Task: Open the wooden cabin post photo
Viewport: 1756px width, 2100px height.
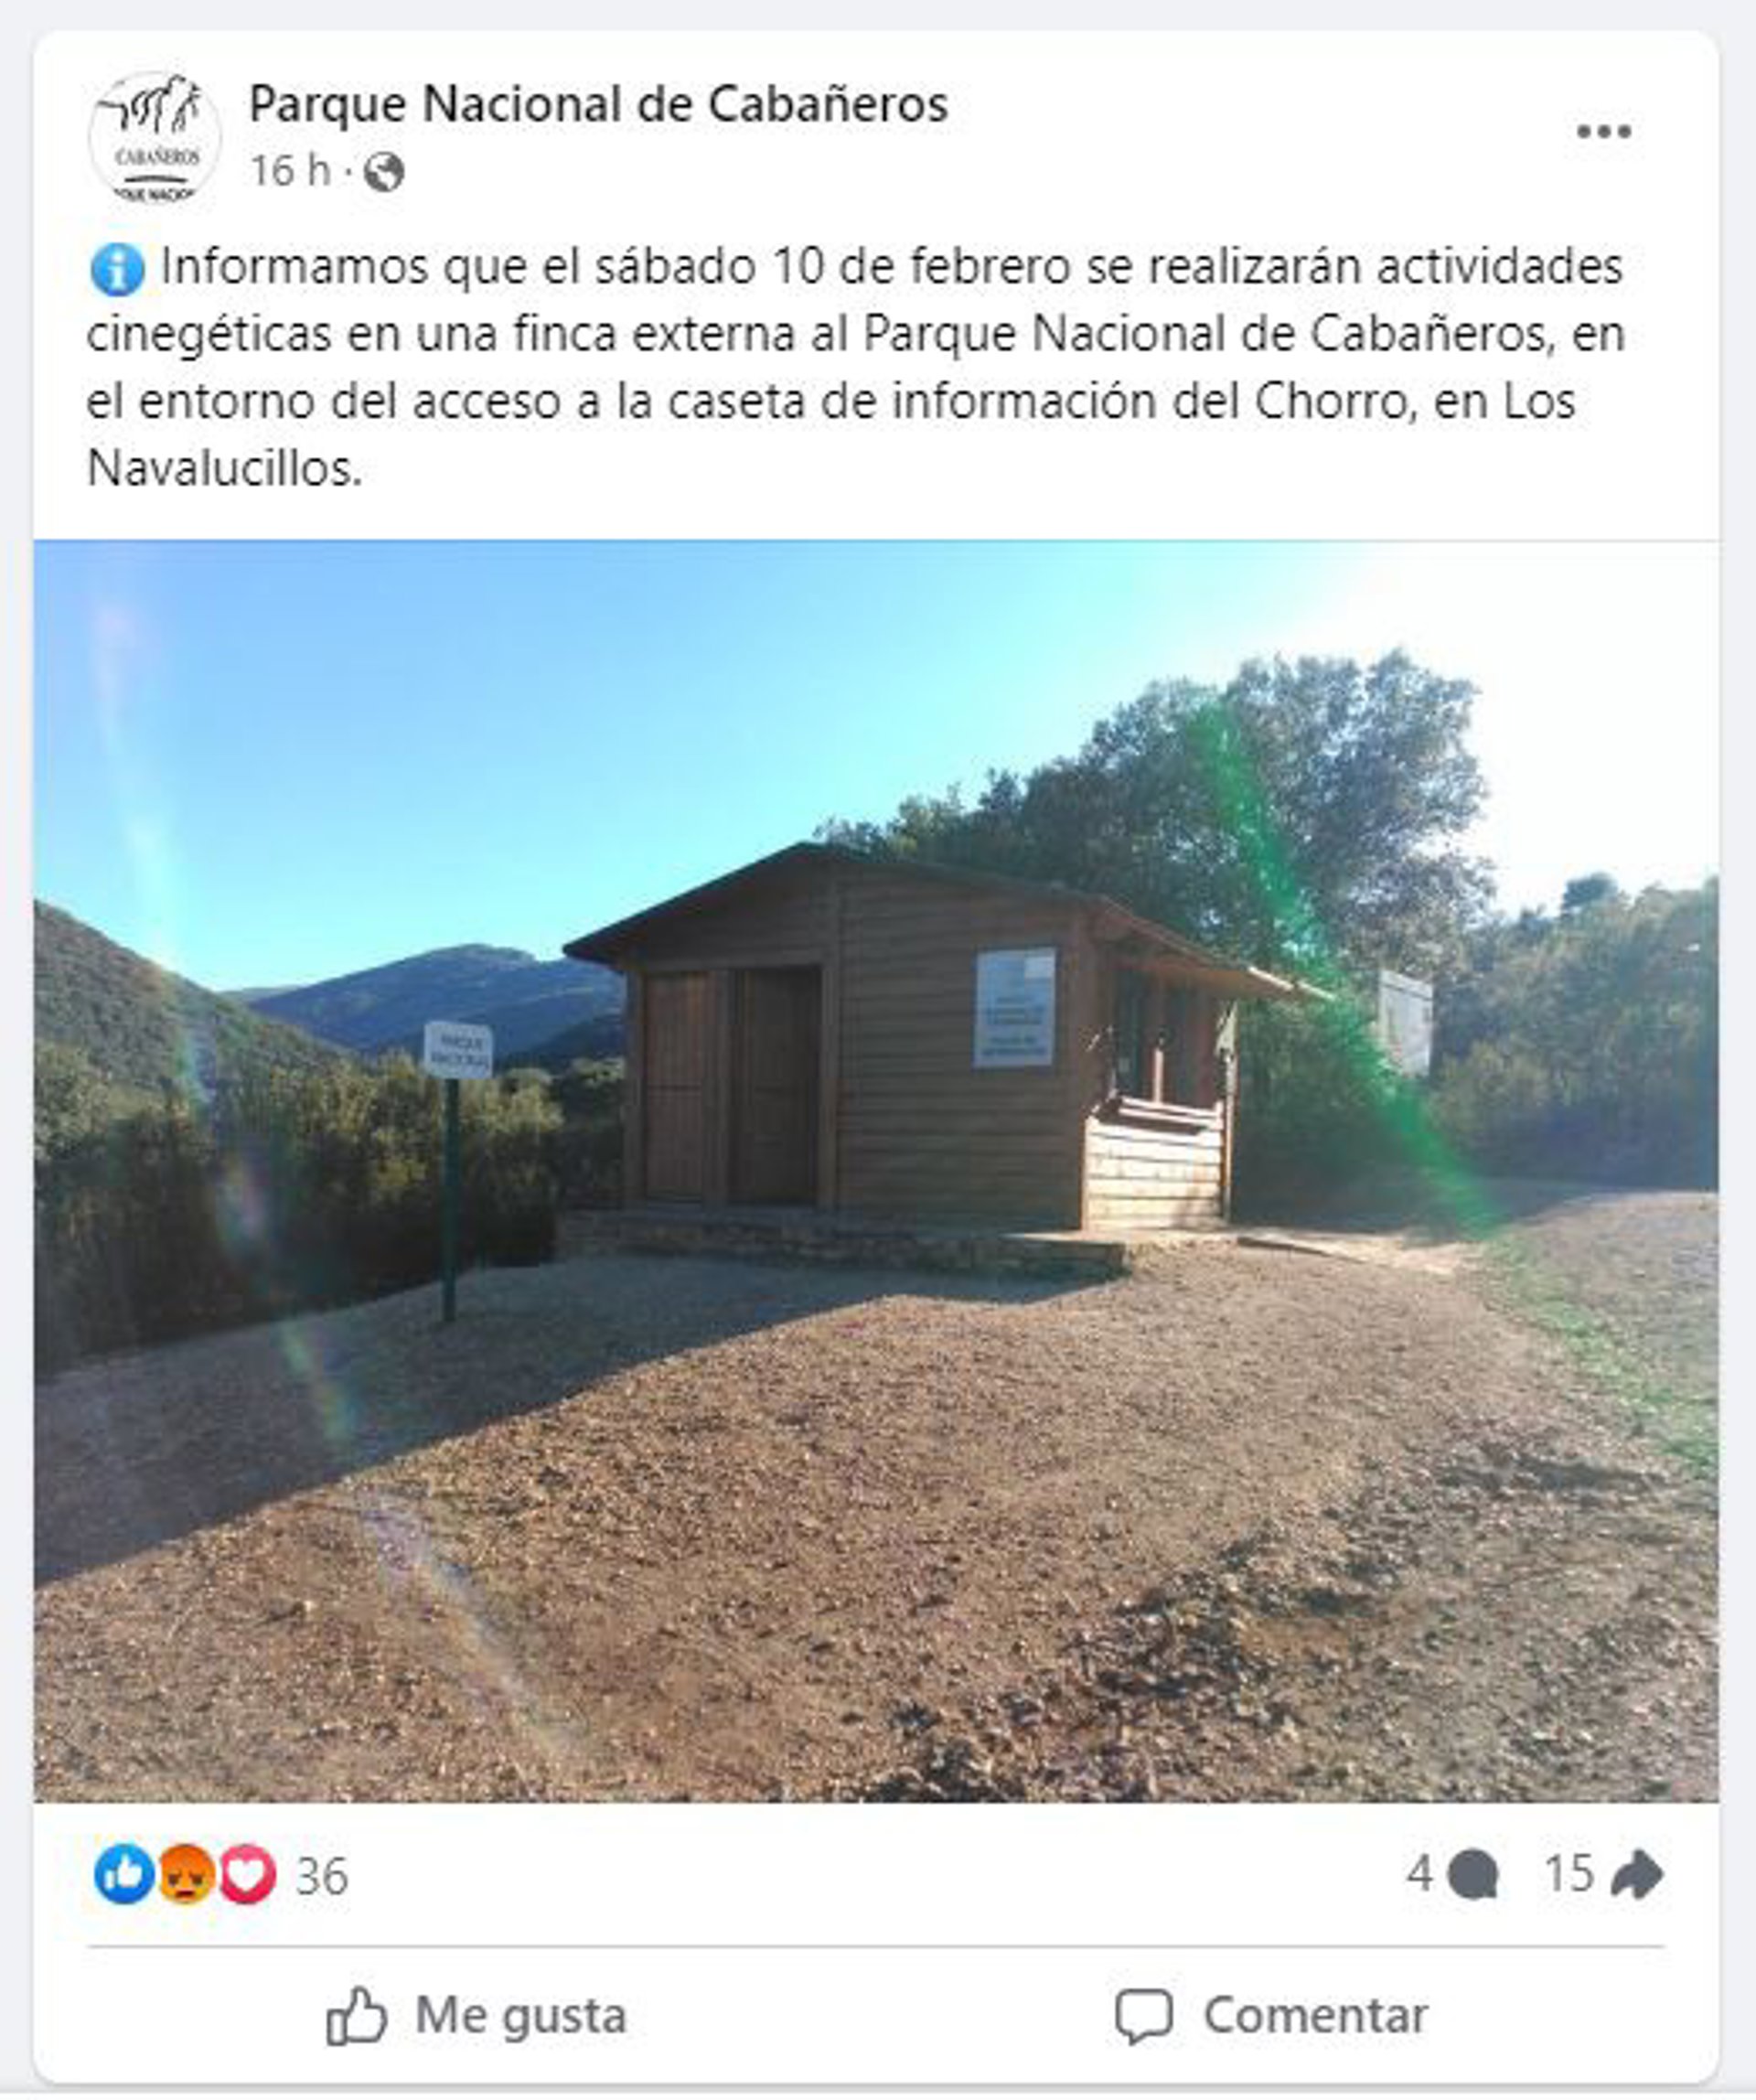Action: 876,1171
